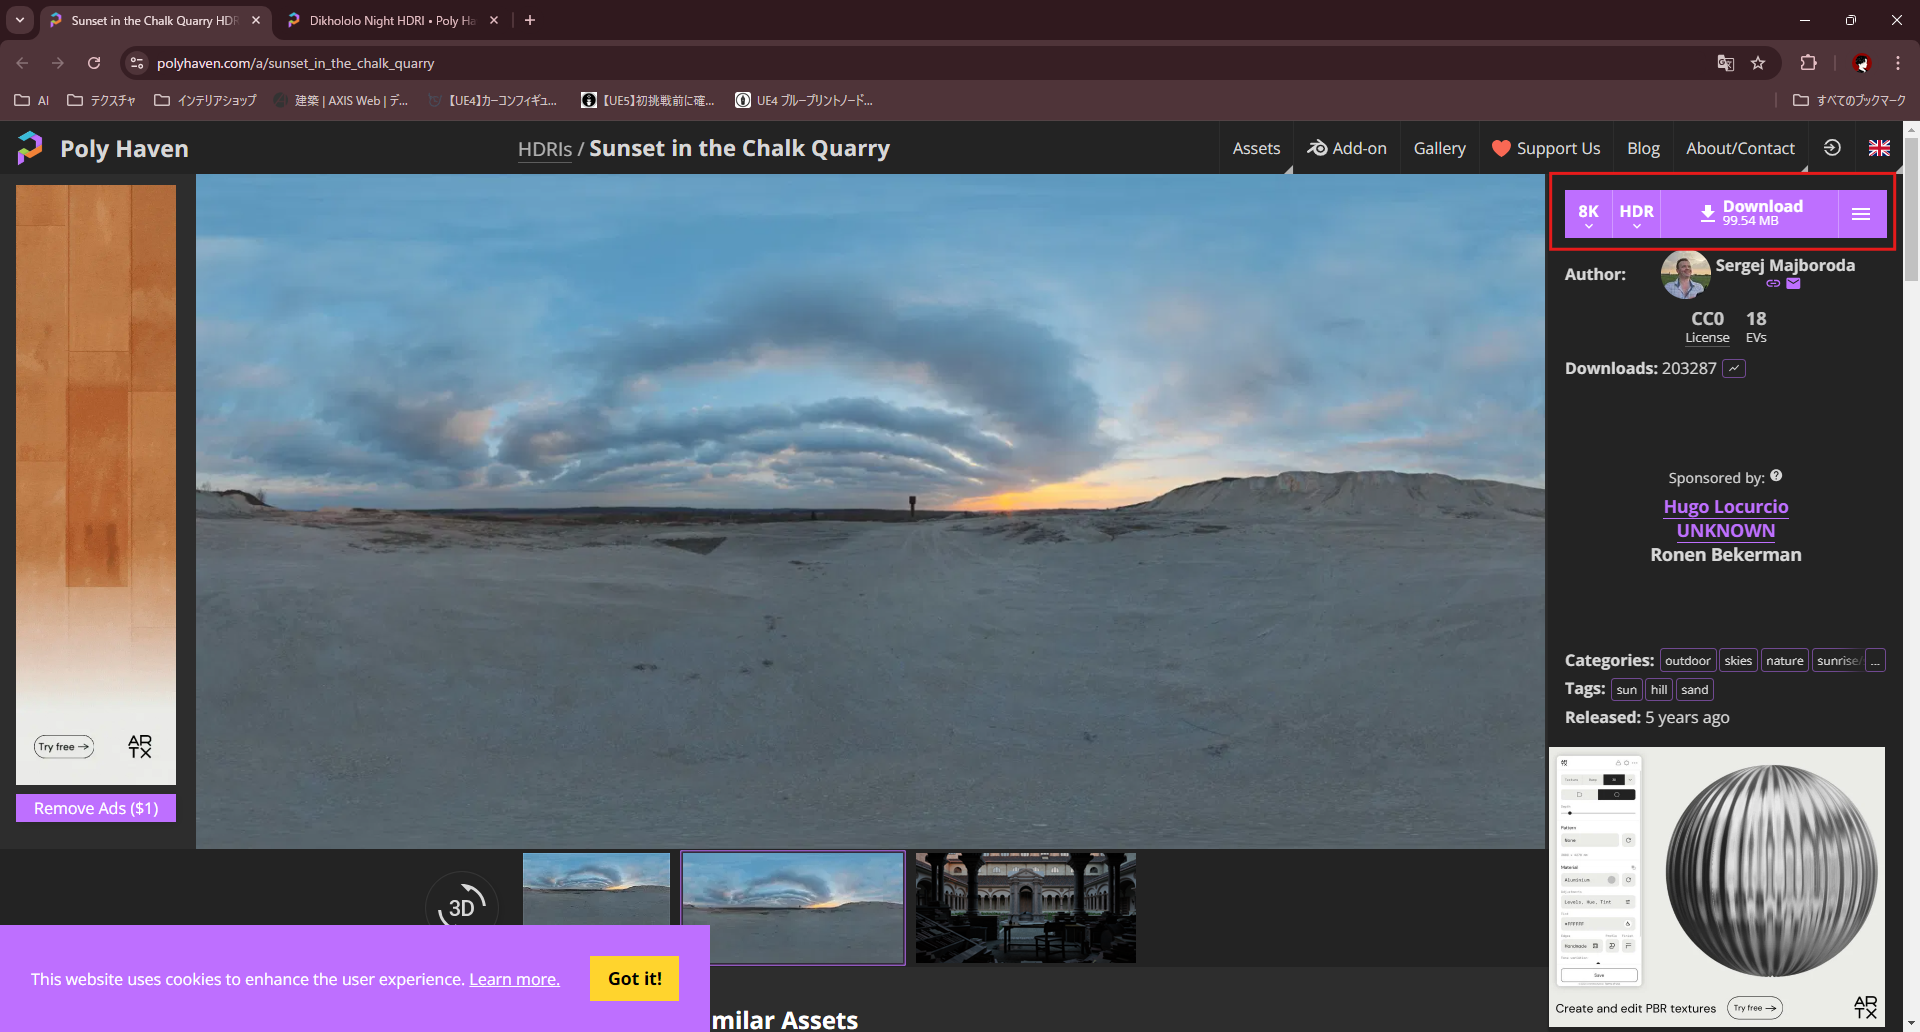The height and width of the screenshot is (1032, 1920).
Task: Expand the hidden categories with ellipsis button
Action: tap(1875, 661)
